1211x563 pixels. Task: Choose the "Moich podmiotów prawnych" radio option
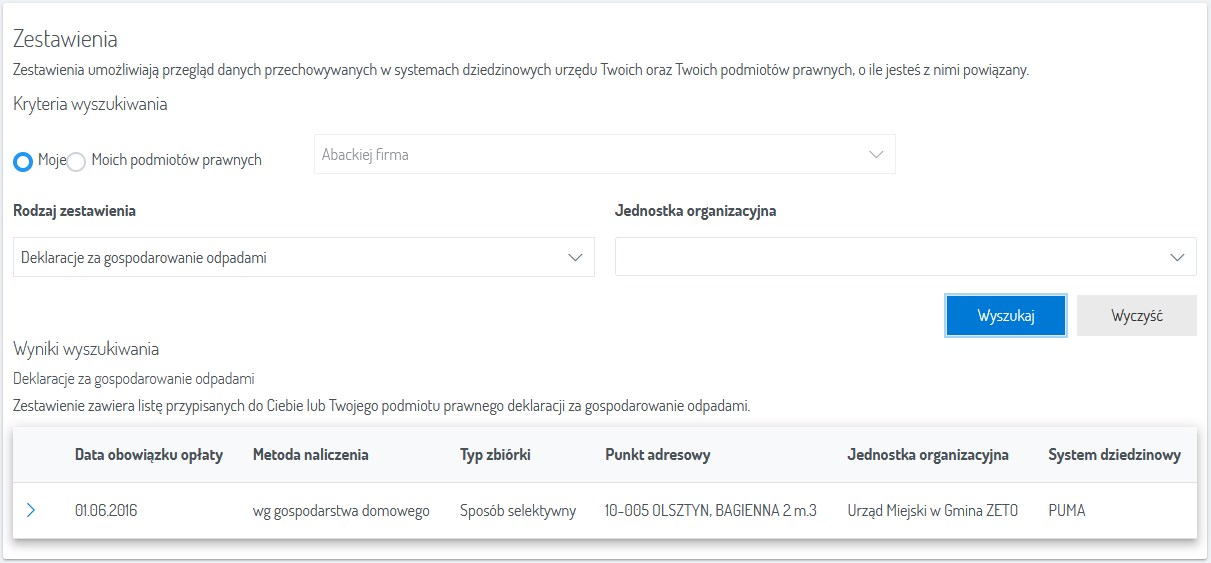(x=77, y=161)
